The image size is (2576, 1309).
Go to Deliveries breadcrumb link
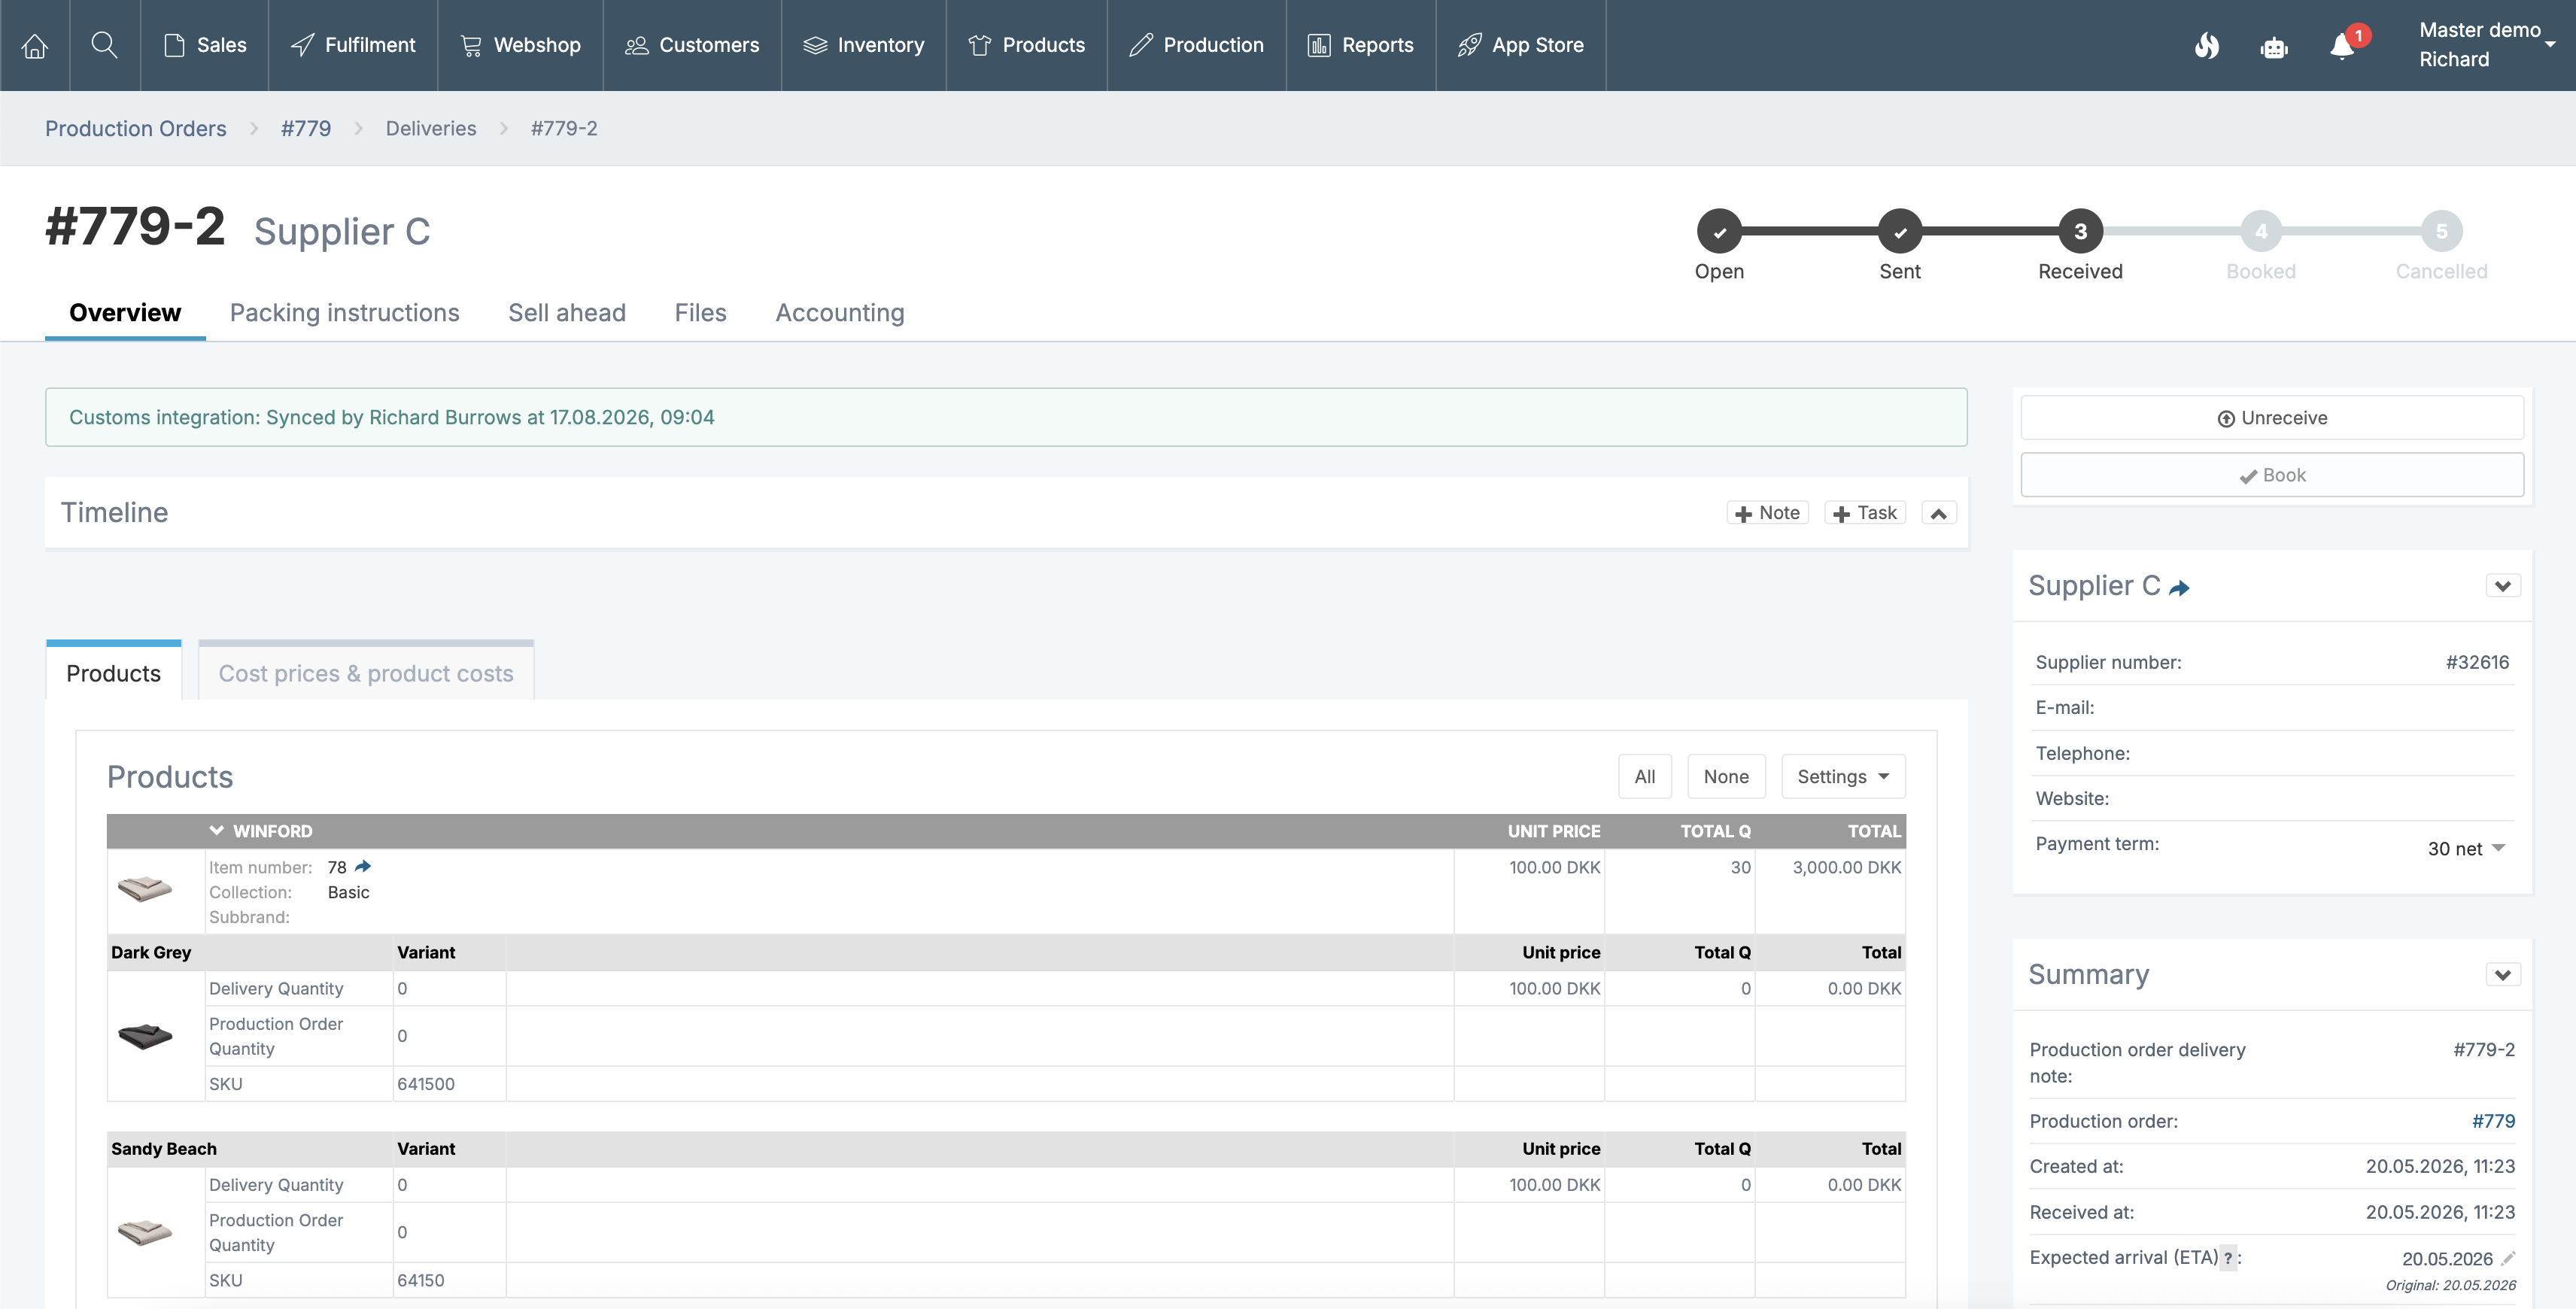tap(431, 128)
